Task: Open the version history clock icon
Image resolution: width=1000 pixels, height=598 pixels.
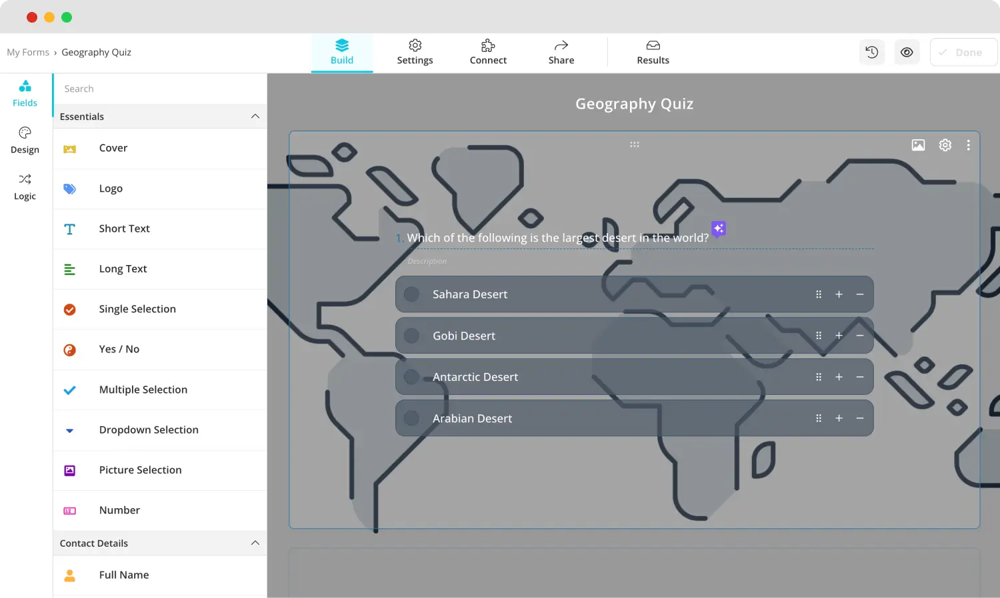Action: tap(872, 52)
